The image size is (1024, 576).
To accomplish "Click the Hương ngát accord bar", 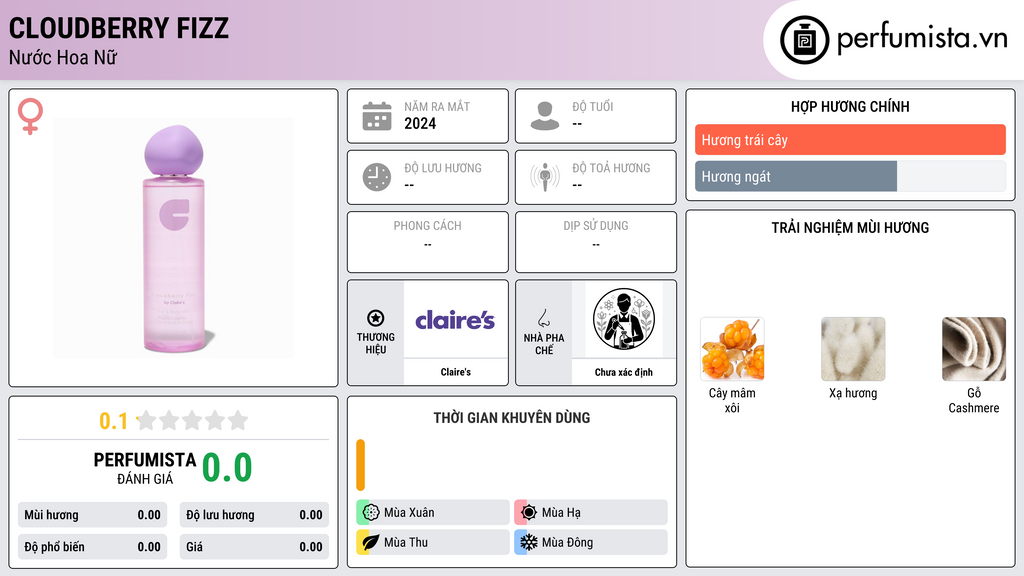I will point(850,176).
